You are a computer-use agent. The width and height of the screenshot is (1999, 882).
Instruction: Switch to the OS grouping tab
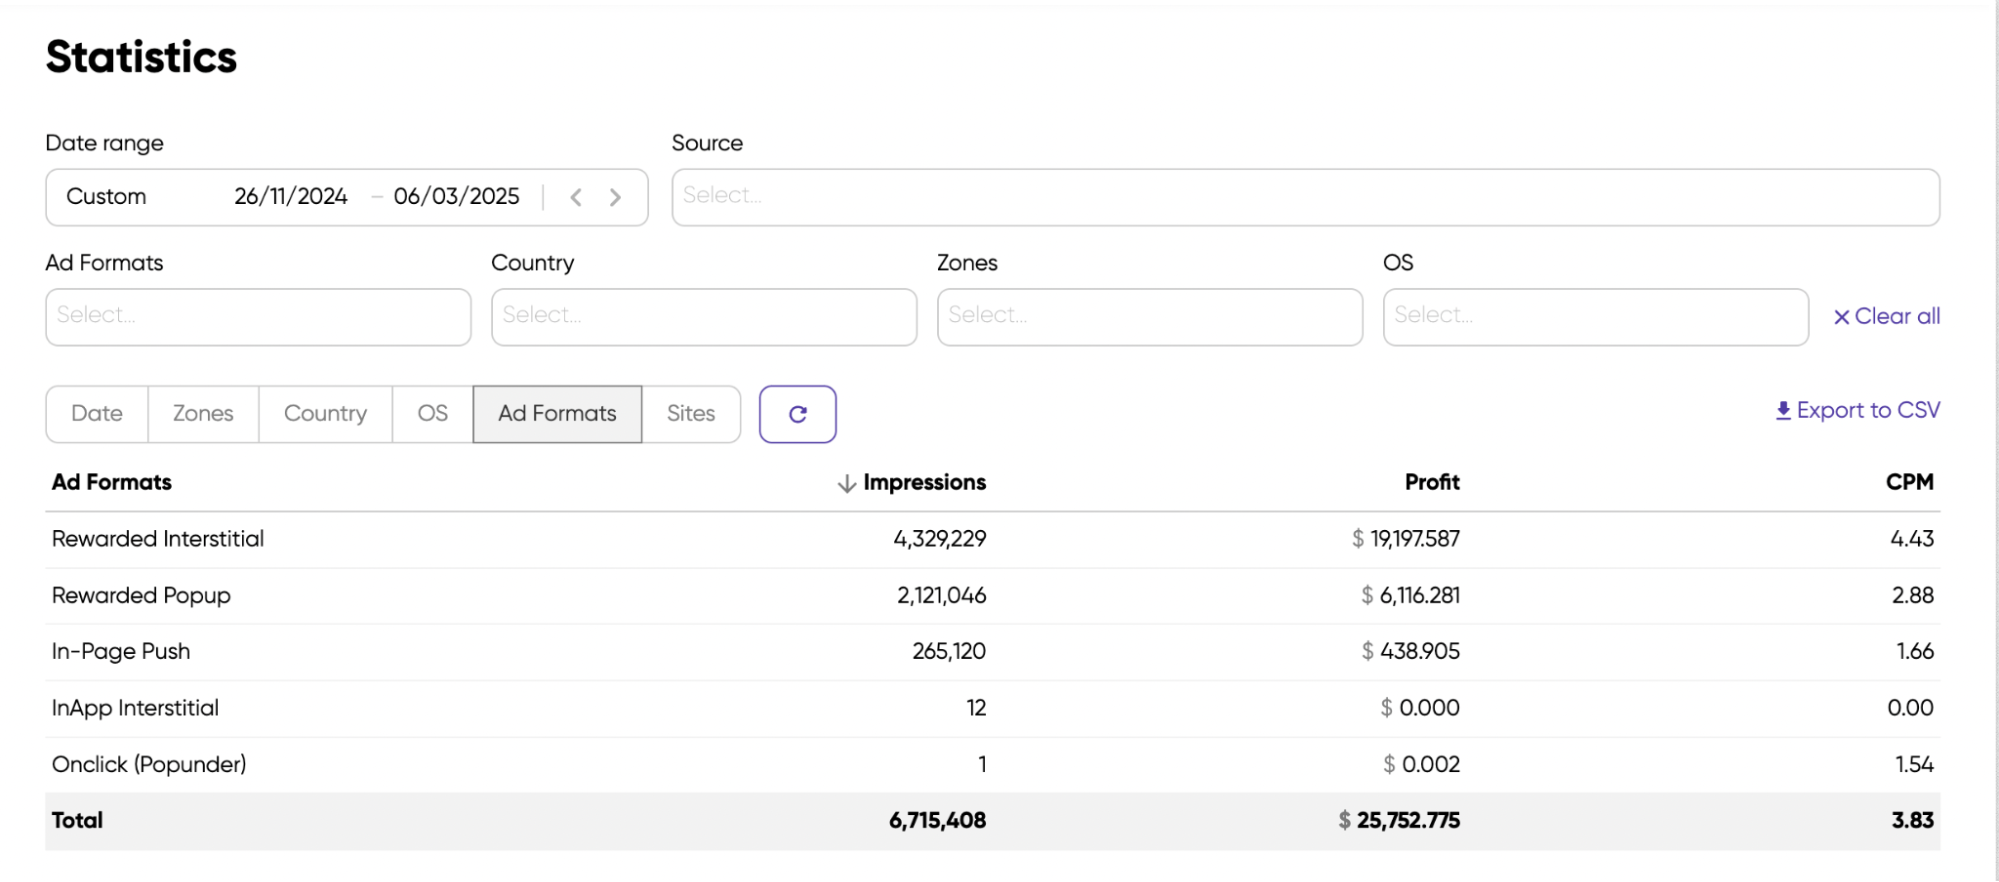click(x=432, y=414)
